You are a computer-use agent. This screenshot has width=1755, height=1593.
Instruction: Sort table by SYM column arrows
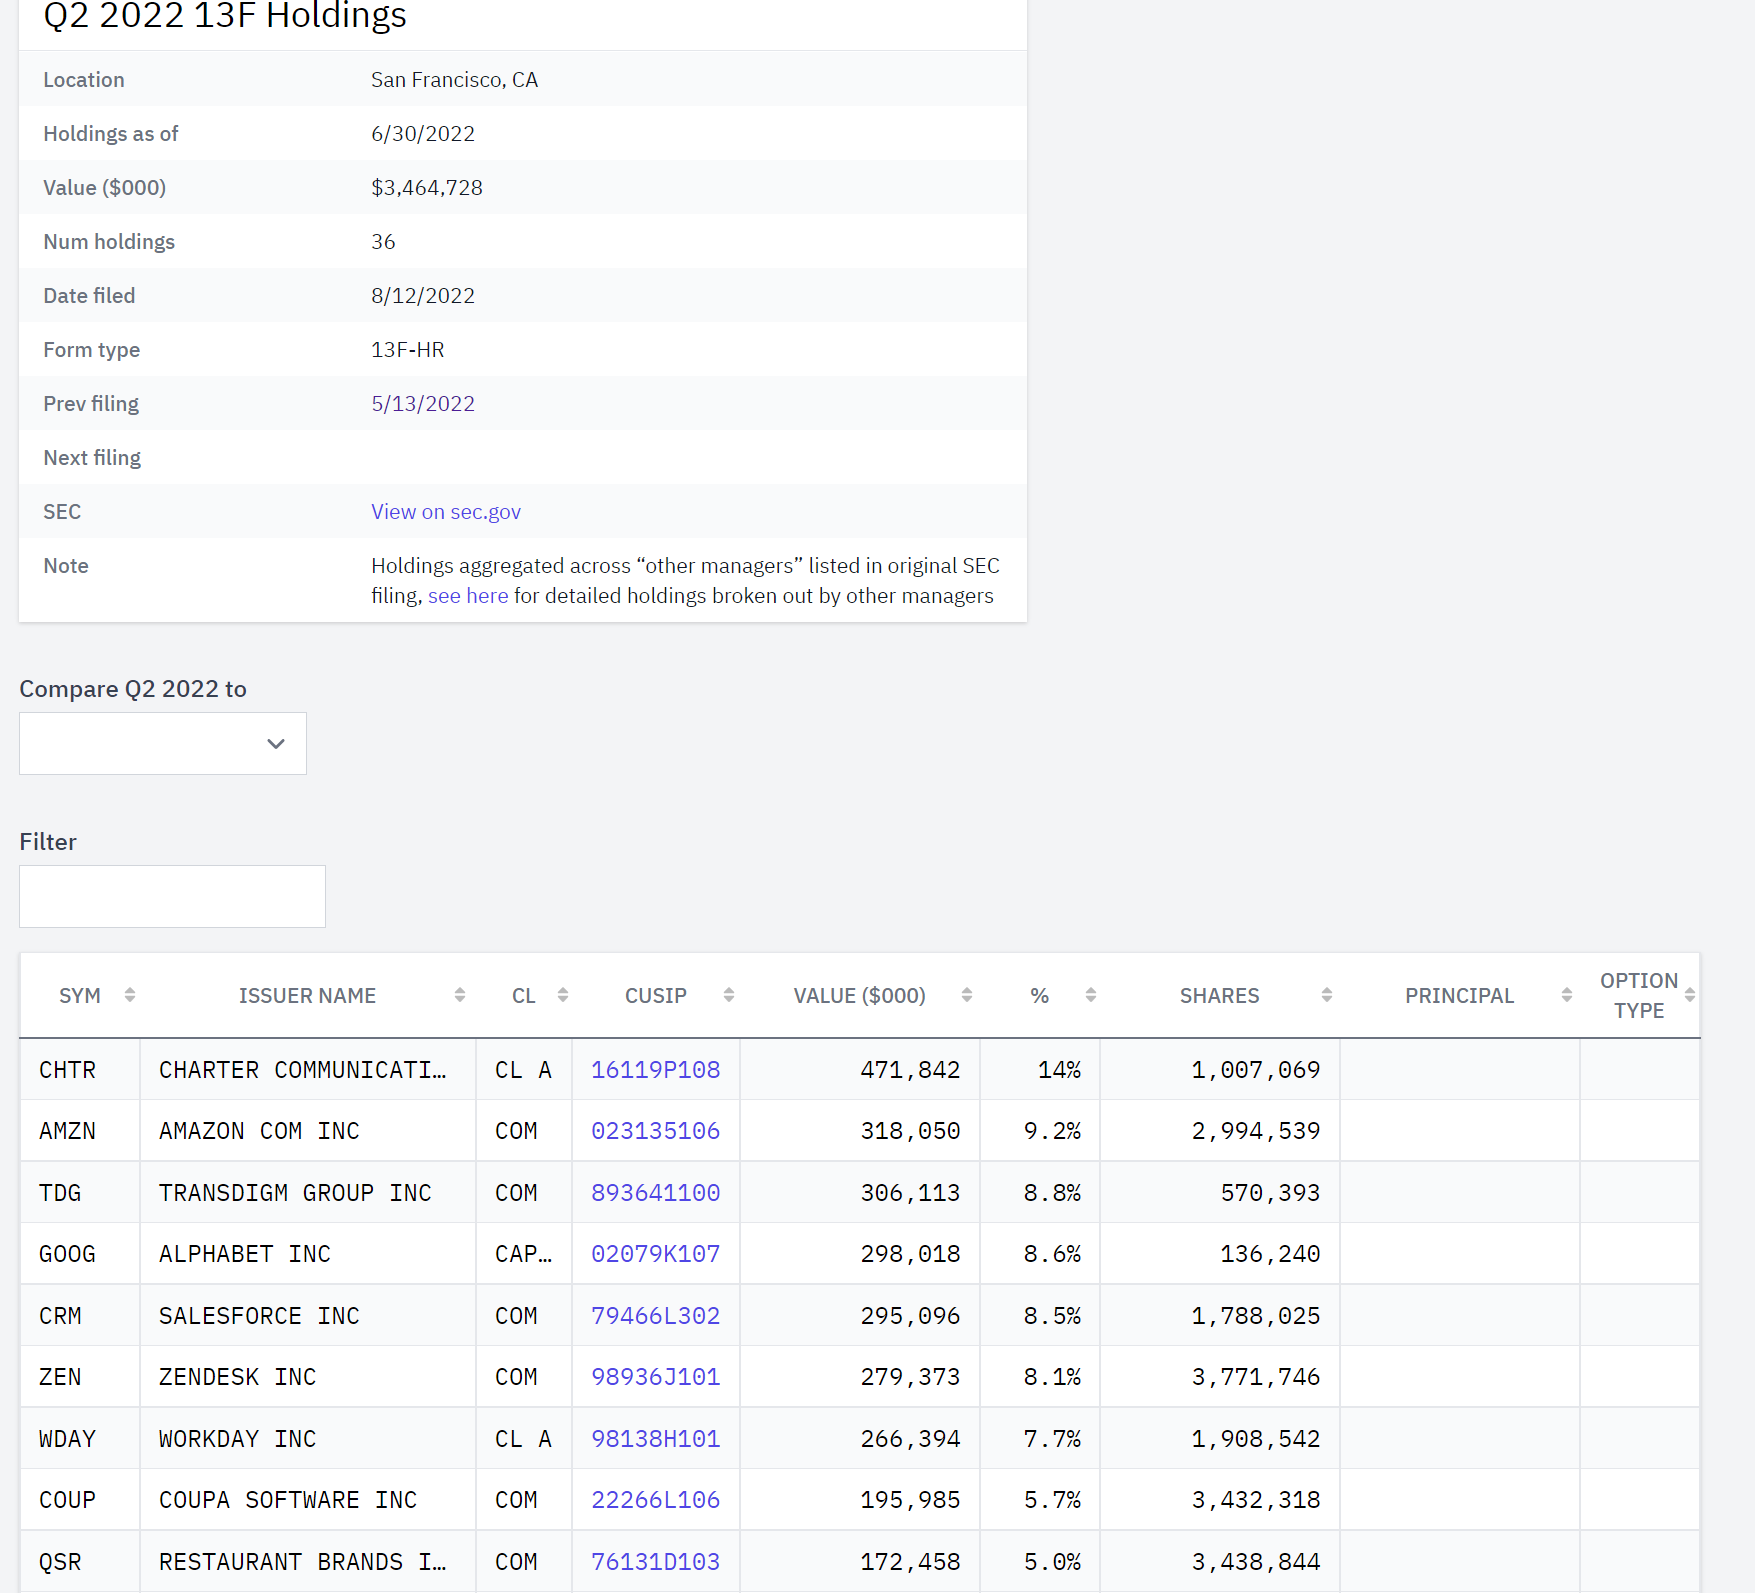pyautogui.click(x=130, y=995)
